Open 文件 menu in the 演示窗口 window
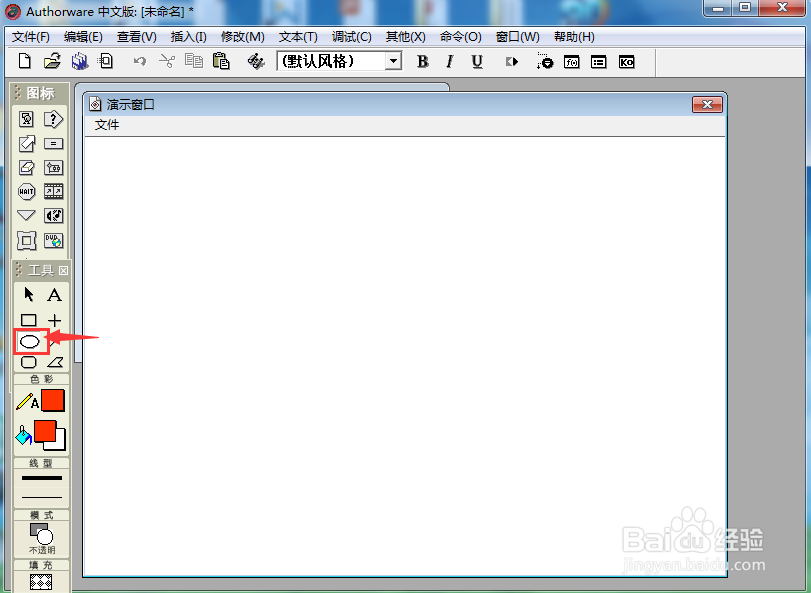Image resolution: width=811 pixels, height=593 pixels. 107,125
